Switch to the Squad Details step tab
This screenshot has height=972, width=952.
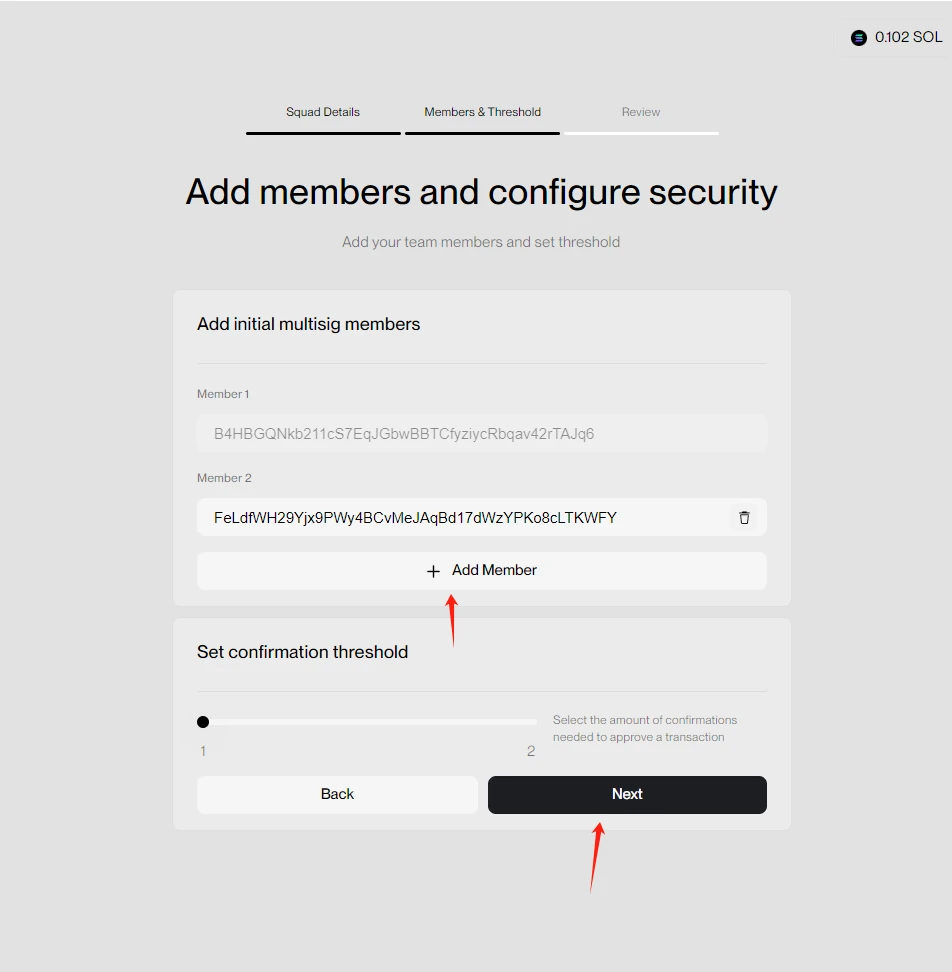pos(323,112)
